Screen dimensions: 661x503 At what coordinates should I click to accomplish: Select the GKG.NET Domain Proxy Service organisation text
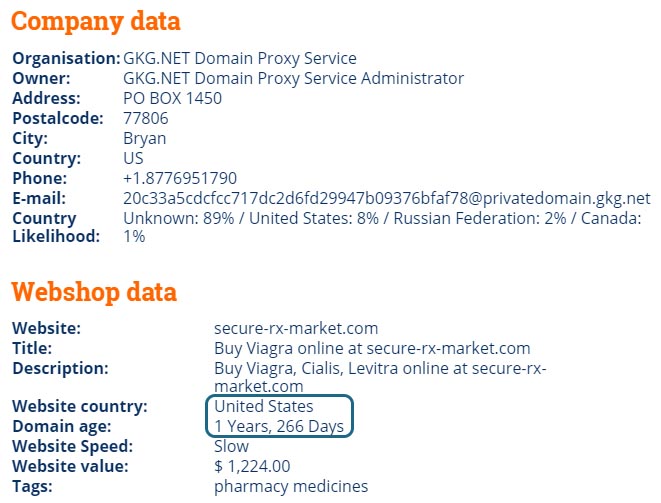[240, 58]
